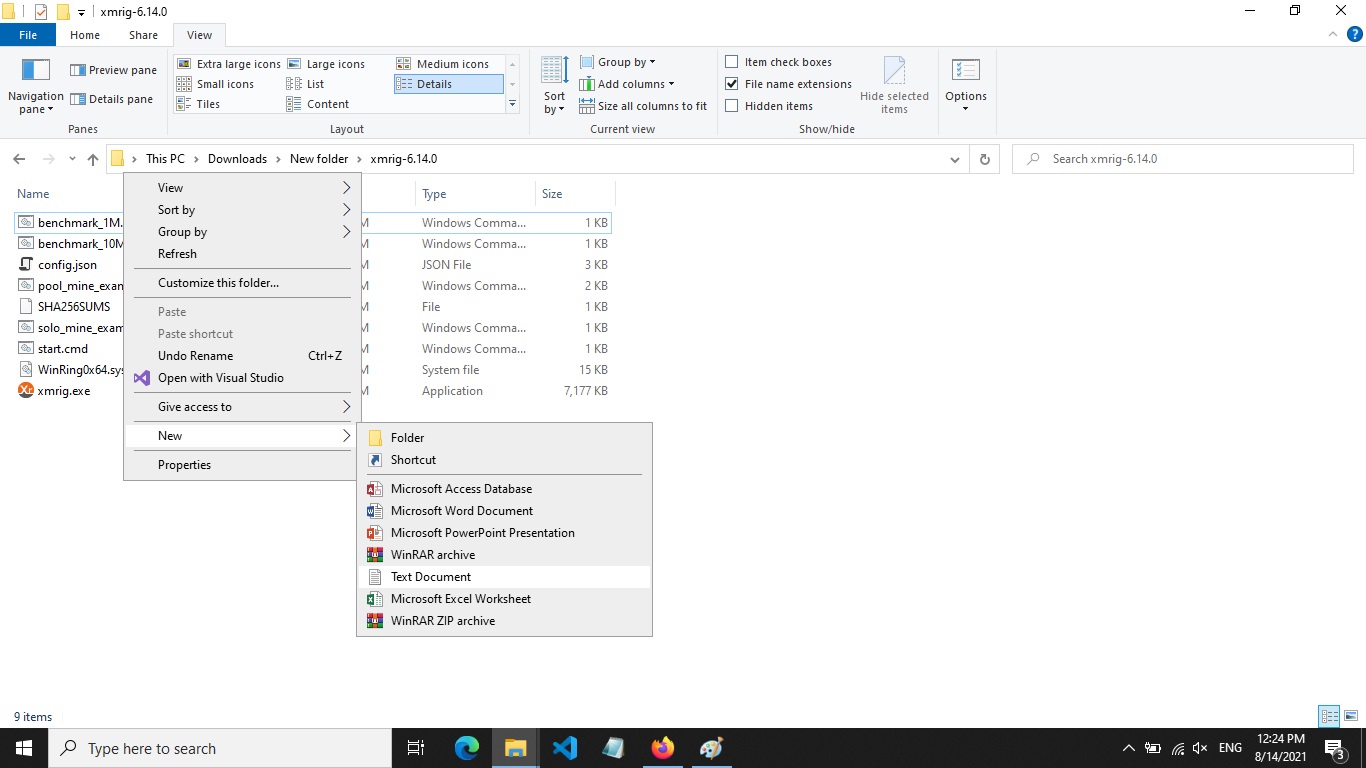
Task: Open the Options button
Action: click(x=966, y=86)
